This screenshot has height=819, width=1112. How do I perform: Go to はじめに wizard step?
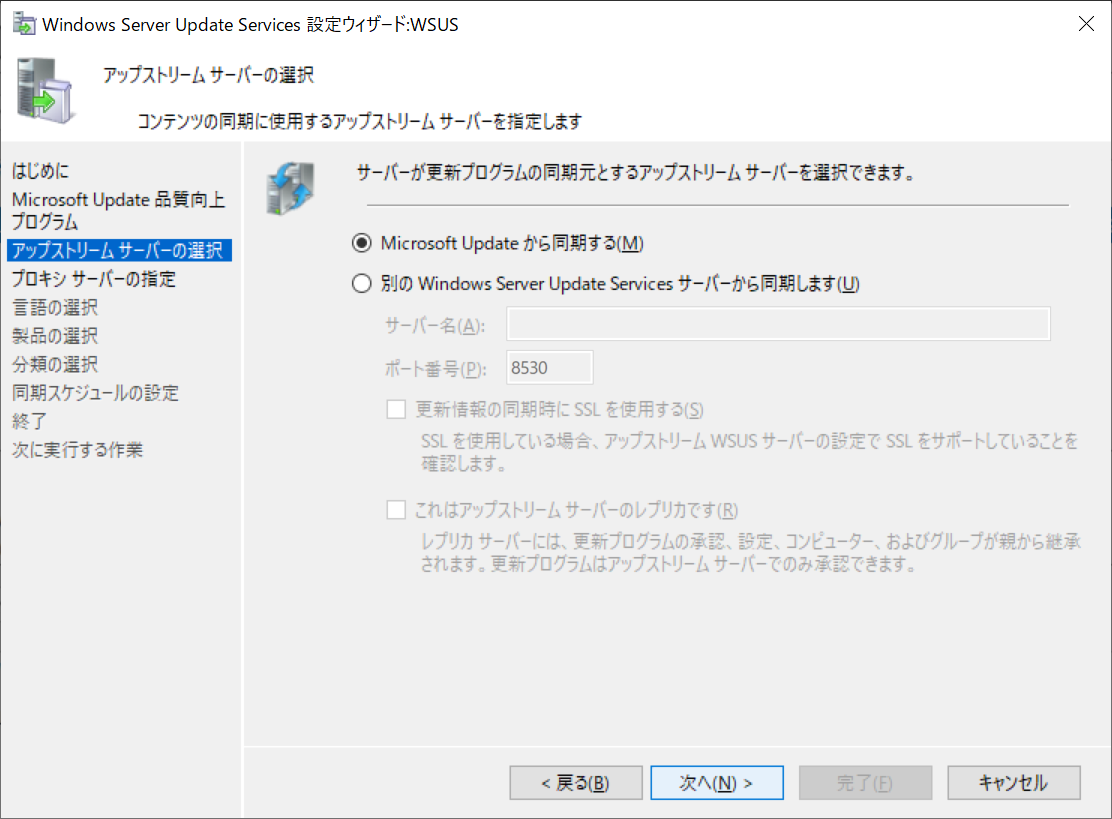(x=40, y=171)
